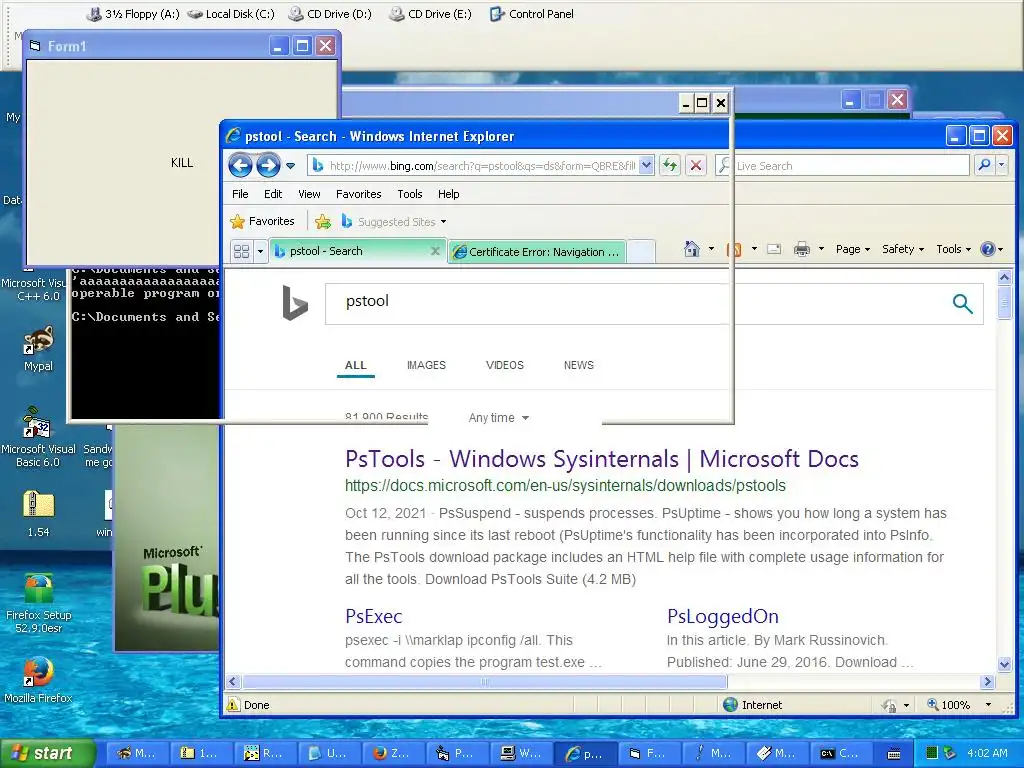Open CD Drive (D:) shortcut
The width and height of the screenshot is (1024, 768).
click(x=330, y=14)
